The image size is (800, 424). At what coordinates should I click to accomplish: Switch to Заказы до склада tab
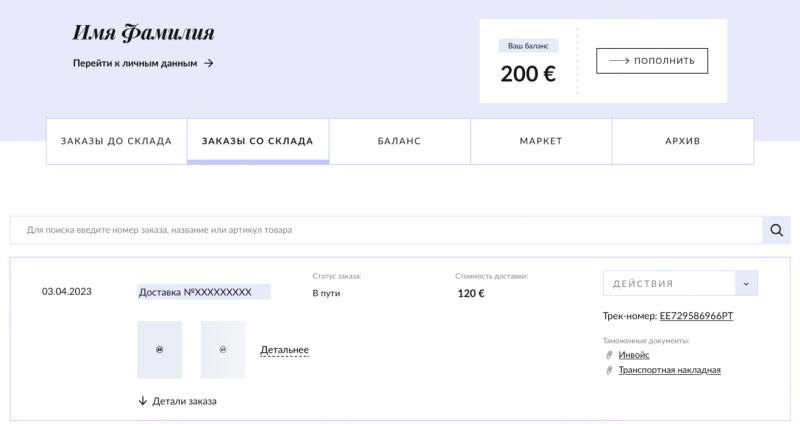[x=116, y=141]
